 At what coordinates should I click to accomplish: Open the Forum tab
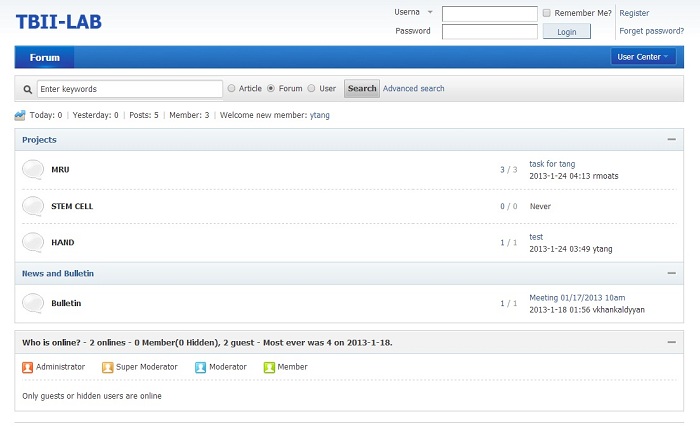(44, 57)
